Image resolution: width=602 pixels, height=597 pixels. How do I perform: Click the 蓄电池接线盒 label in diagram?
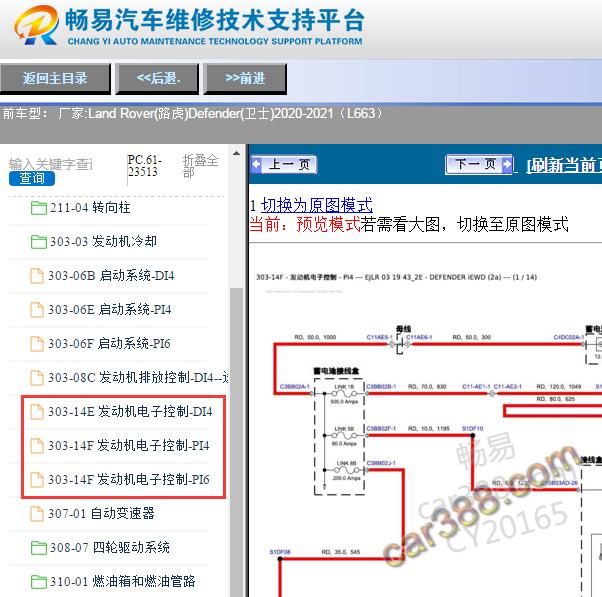point(336,371)
